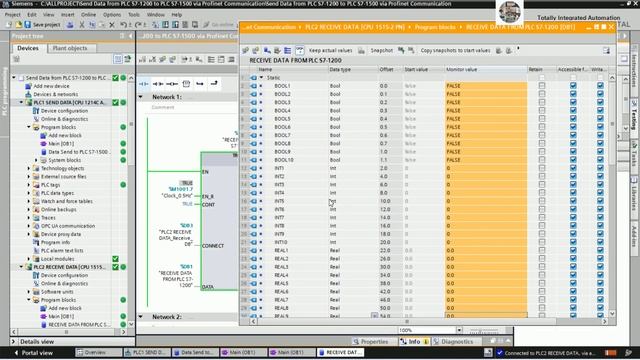Click Devices & networks icon in tree
Viewport: 640px width, 360px height.
(28, 94)
